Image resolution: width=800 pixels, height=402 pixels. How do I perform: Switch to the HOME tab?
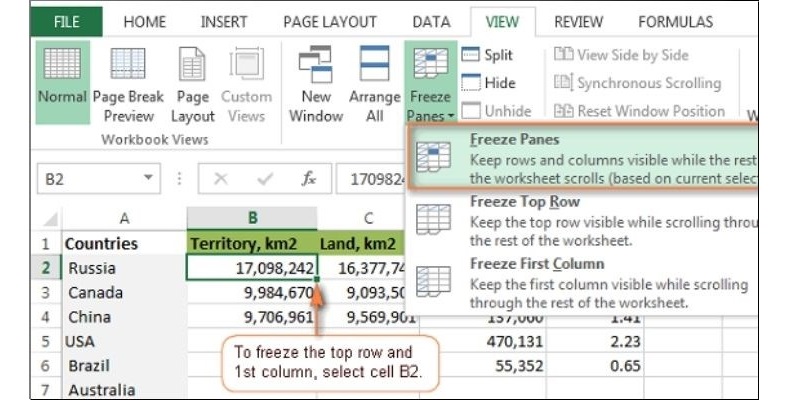[144, 22]
